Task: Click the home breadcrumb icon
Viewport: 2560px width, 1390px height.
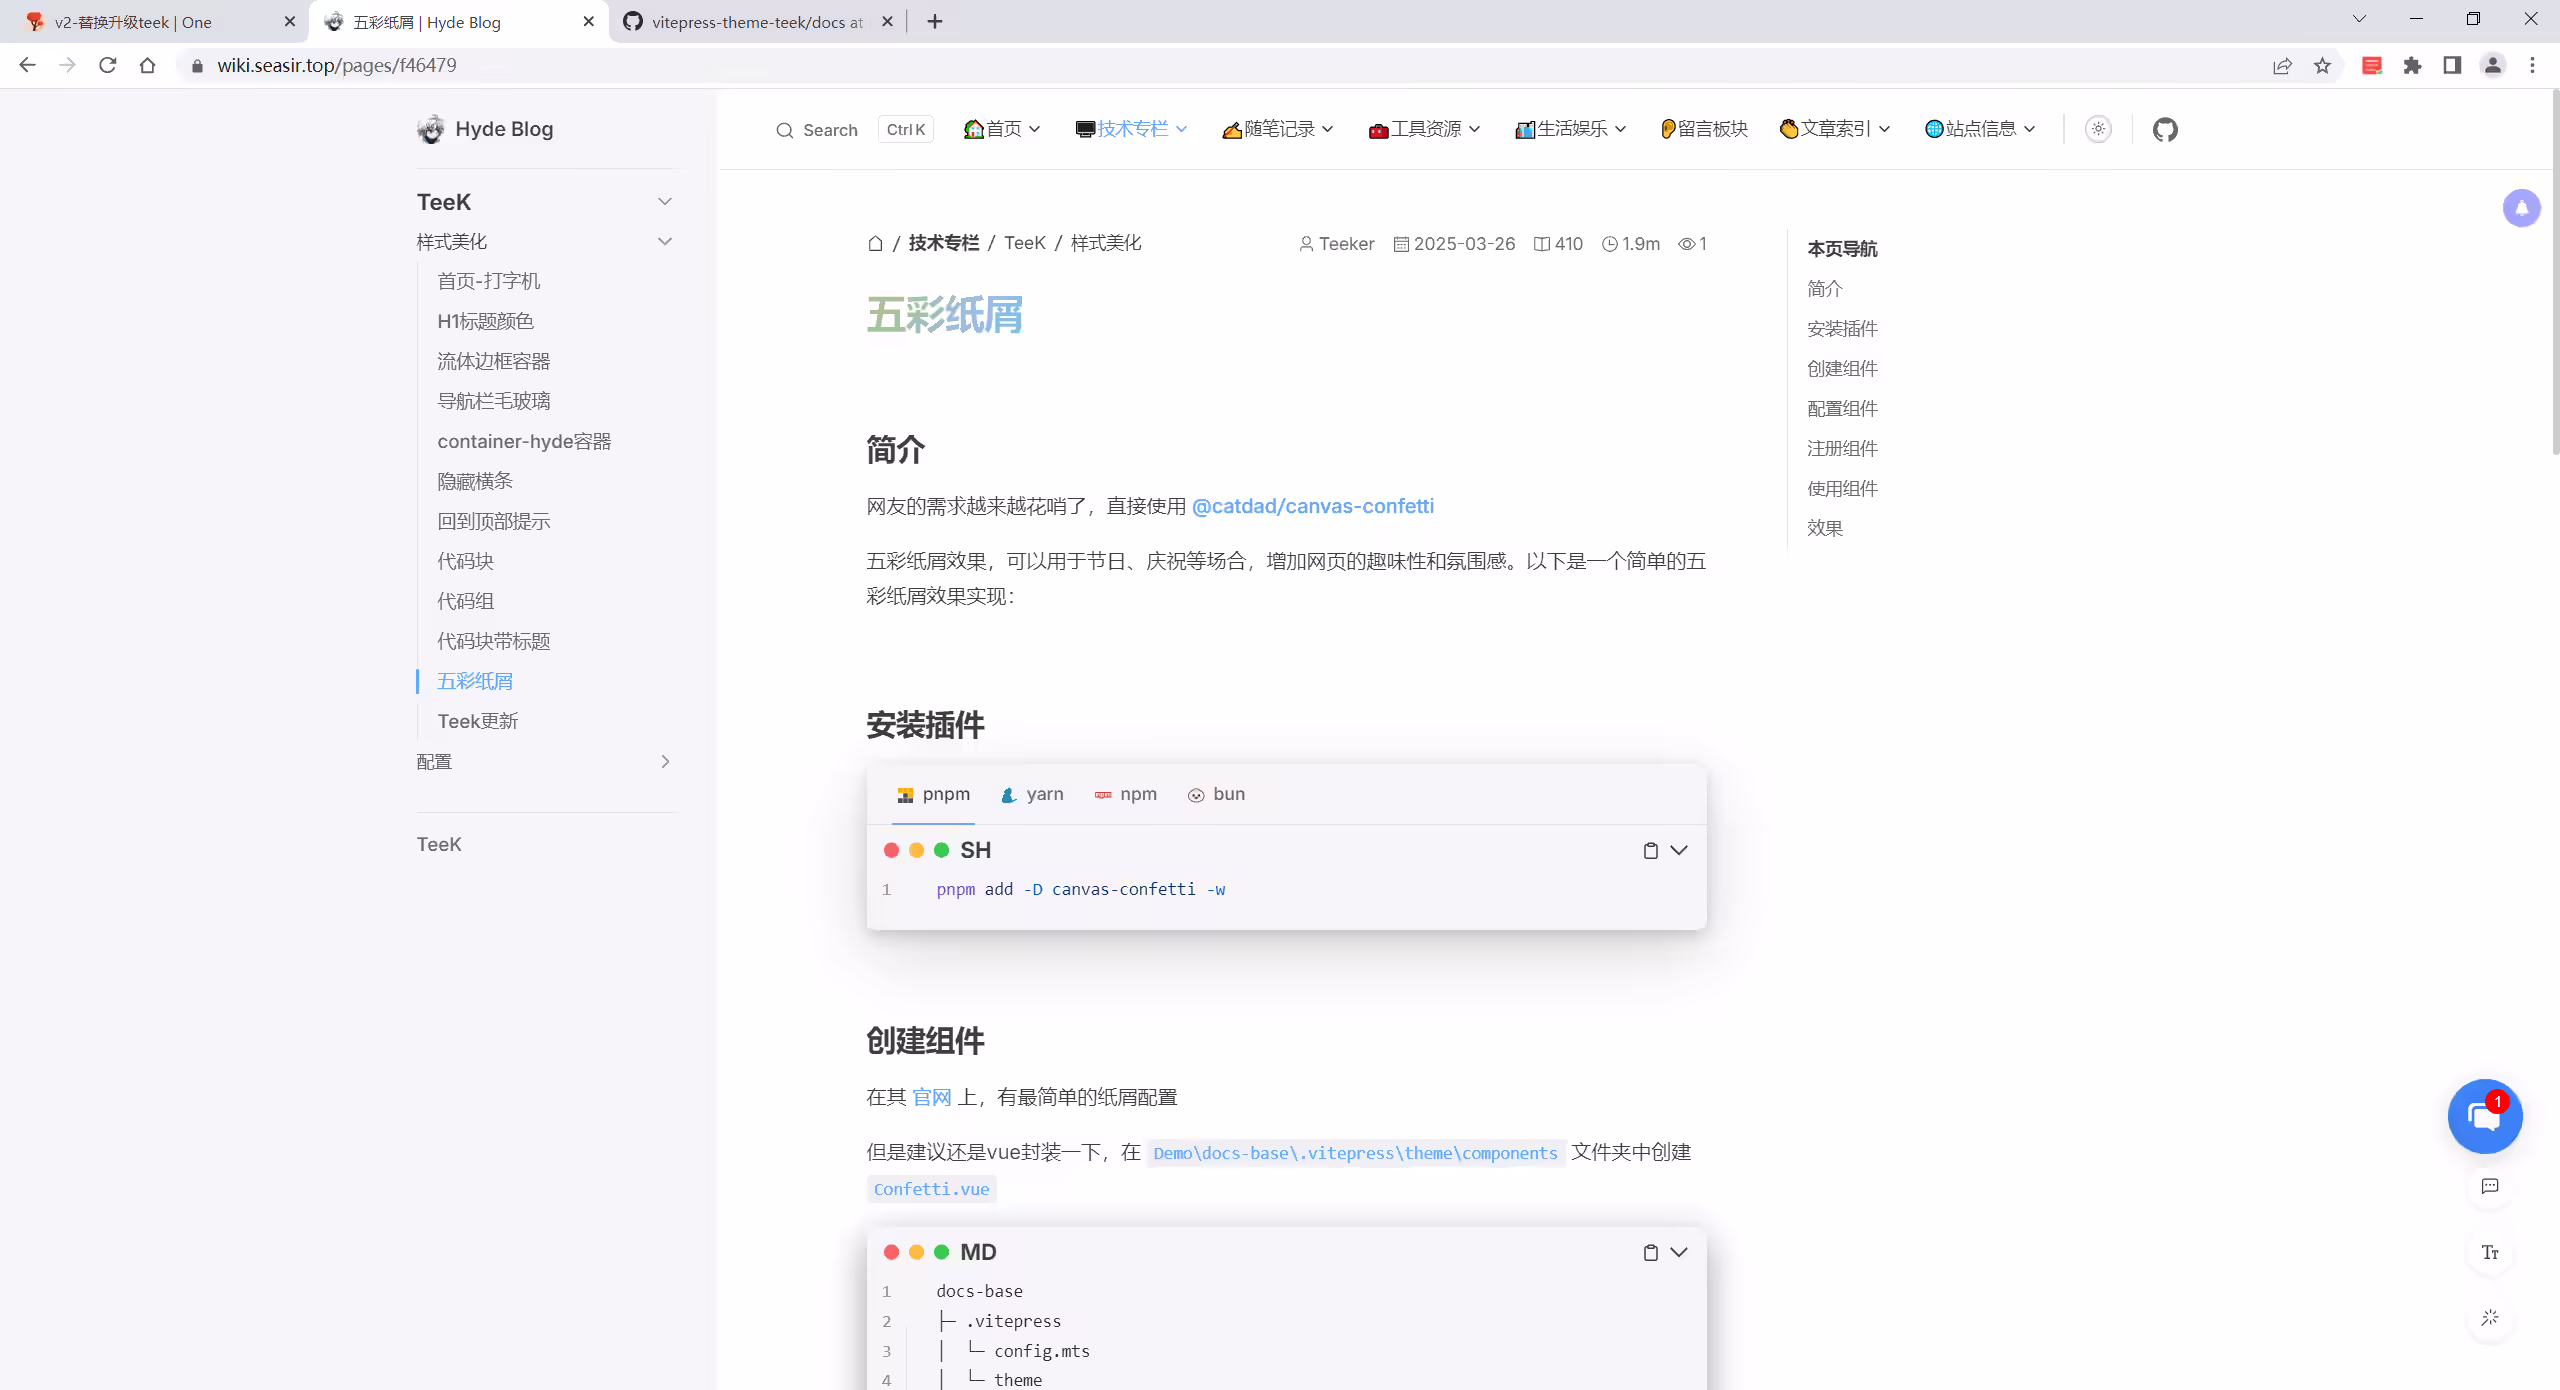Action: (x=875, y=243)
